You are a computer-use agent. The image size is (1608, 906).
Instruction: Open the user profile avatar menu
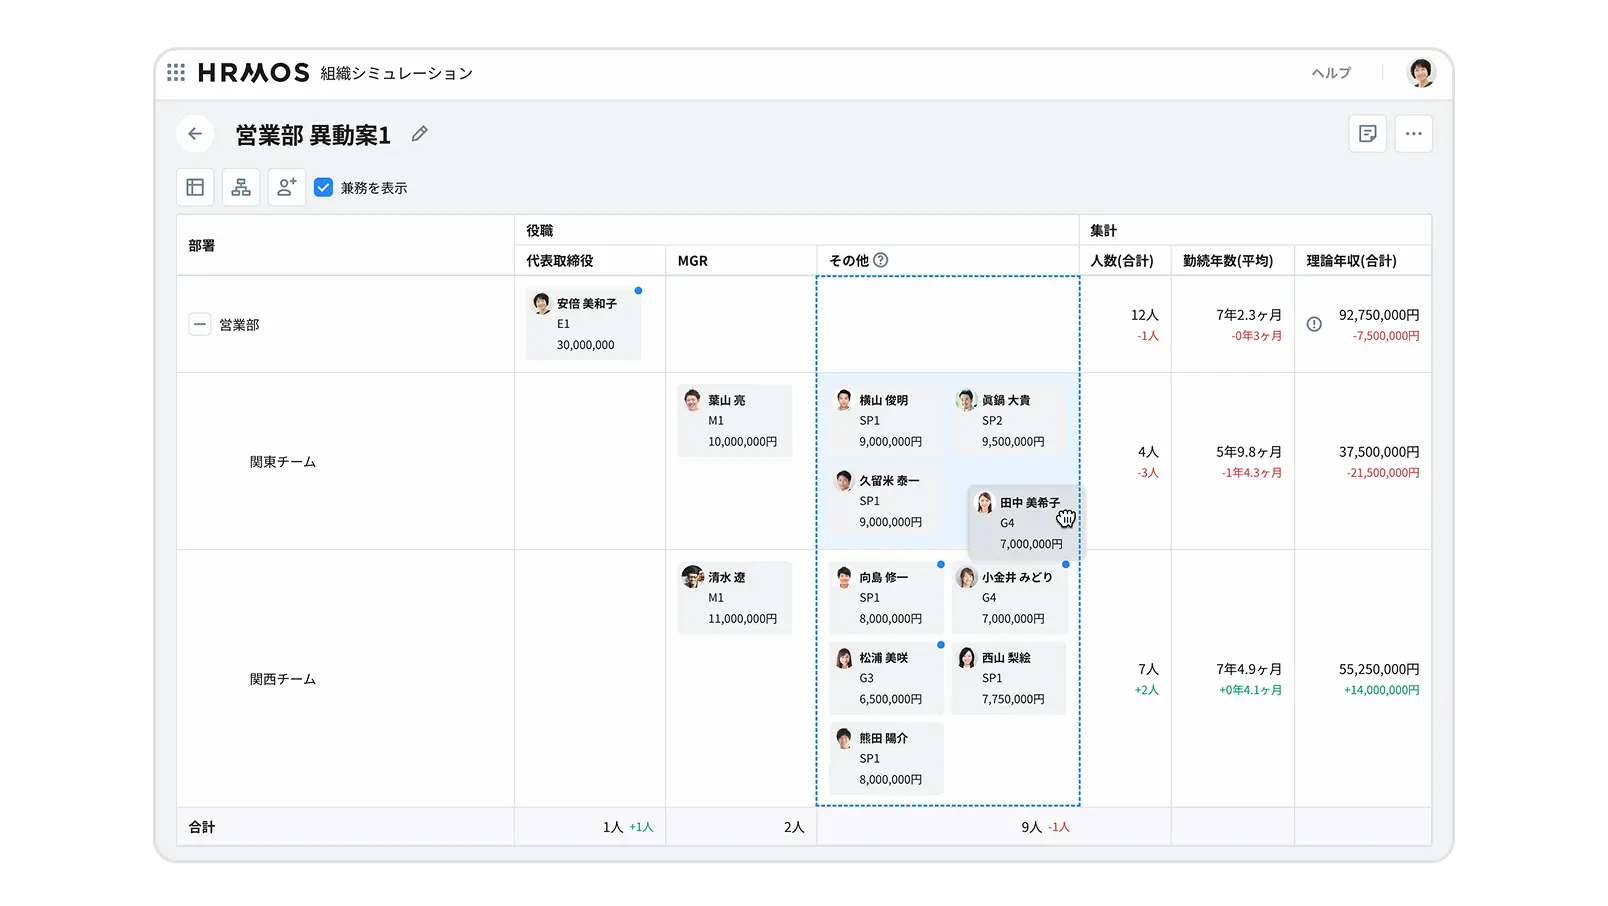pyautogui.click(x=1421, y=73)
